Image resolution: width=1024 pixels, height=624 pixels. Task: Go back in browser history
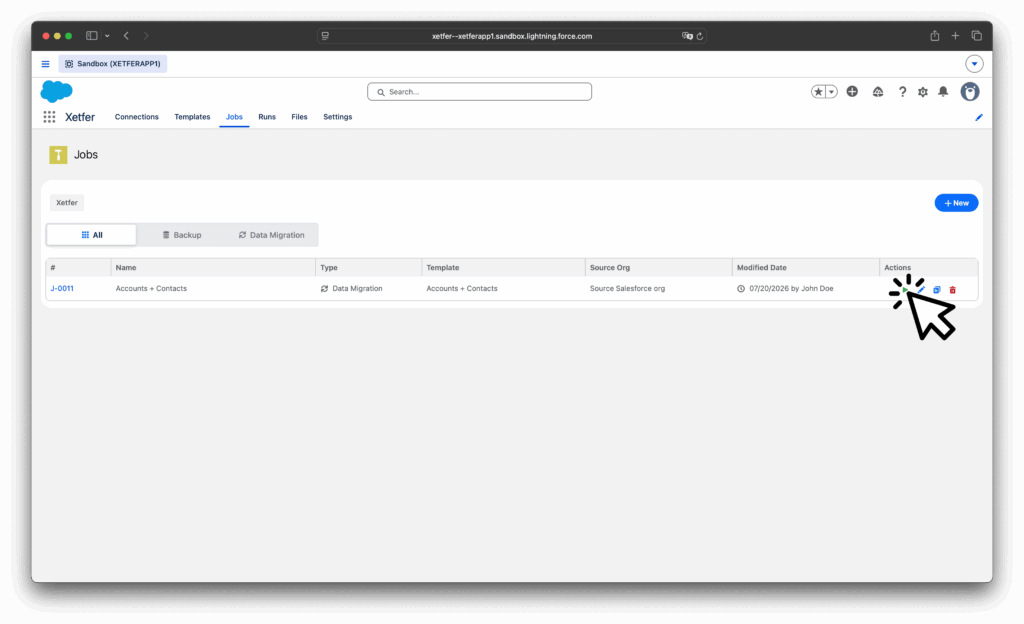(x=126, y=36)
